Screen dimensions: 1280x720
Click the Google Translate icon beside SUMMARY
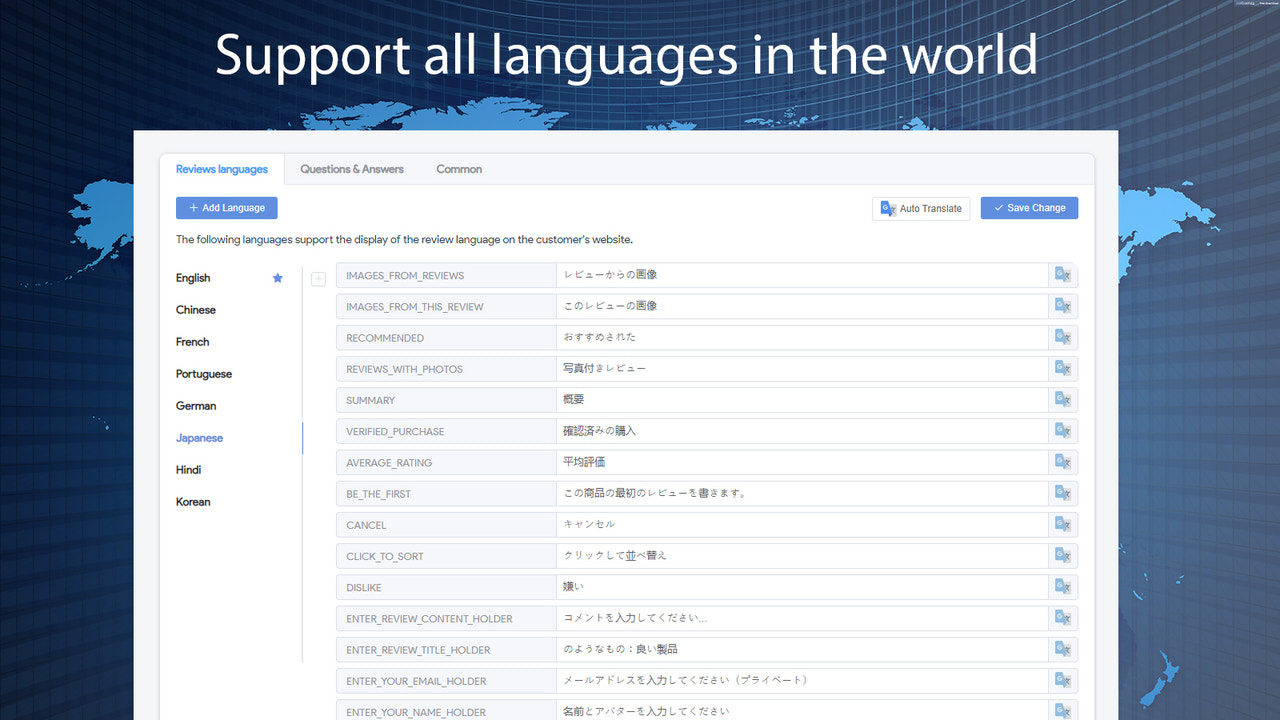click(1062, 399)
